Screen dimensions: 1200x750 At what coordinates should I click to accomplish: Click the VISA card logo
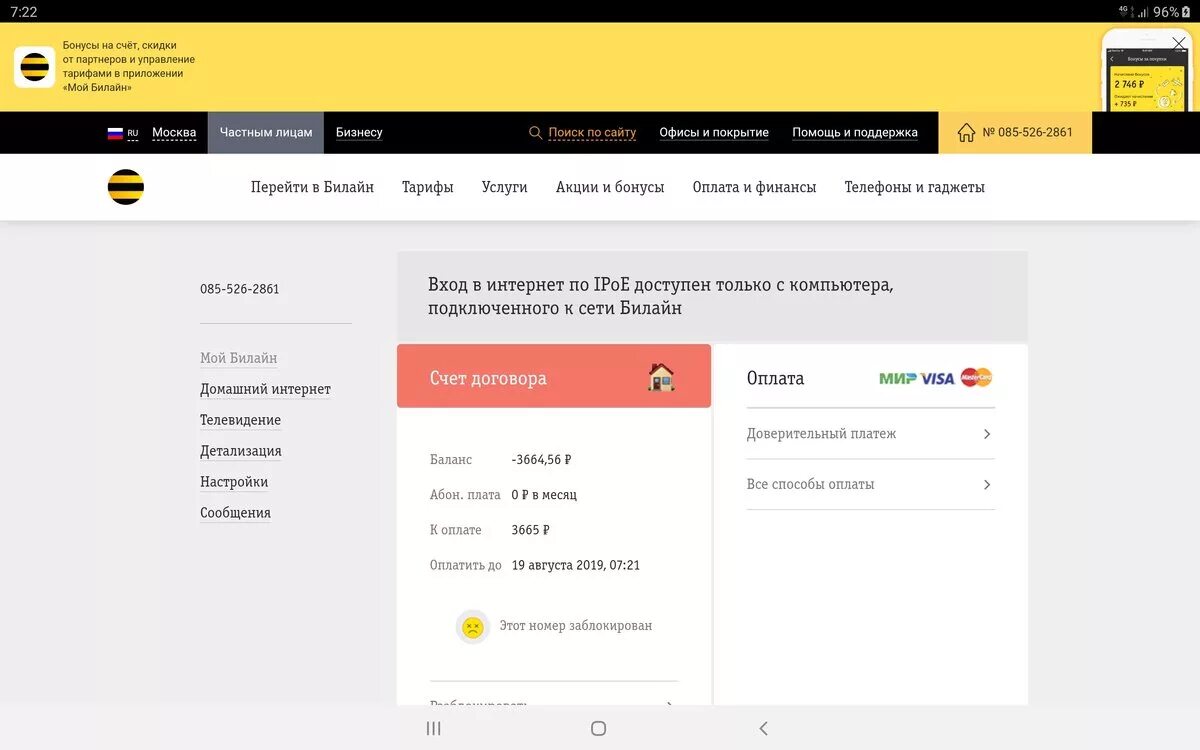point(938,378)
